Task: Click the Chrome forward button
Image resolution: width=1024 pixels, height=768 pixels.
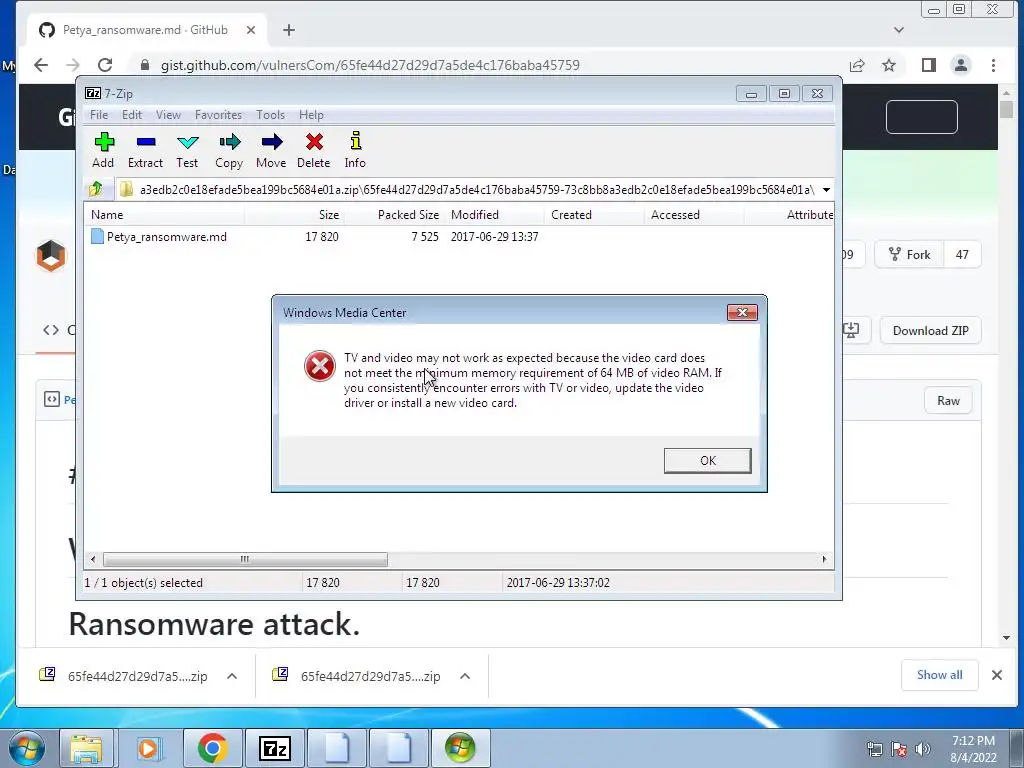Action: coord(72,65)
